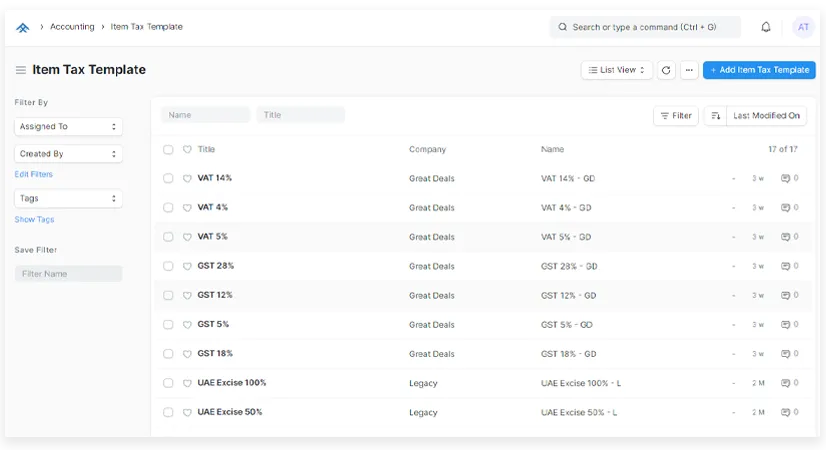826x450 pixels.
Task: Refresh the Item Tax Template list
Action: coord(666,70)
